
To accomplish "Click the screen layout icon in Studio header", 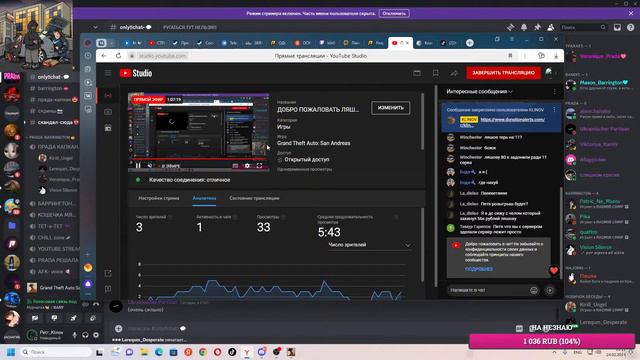I will [x=417, y=73].
